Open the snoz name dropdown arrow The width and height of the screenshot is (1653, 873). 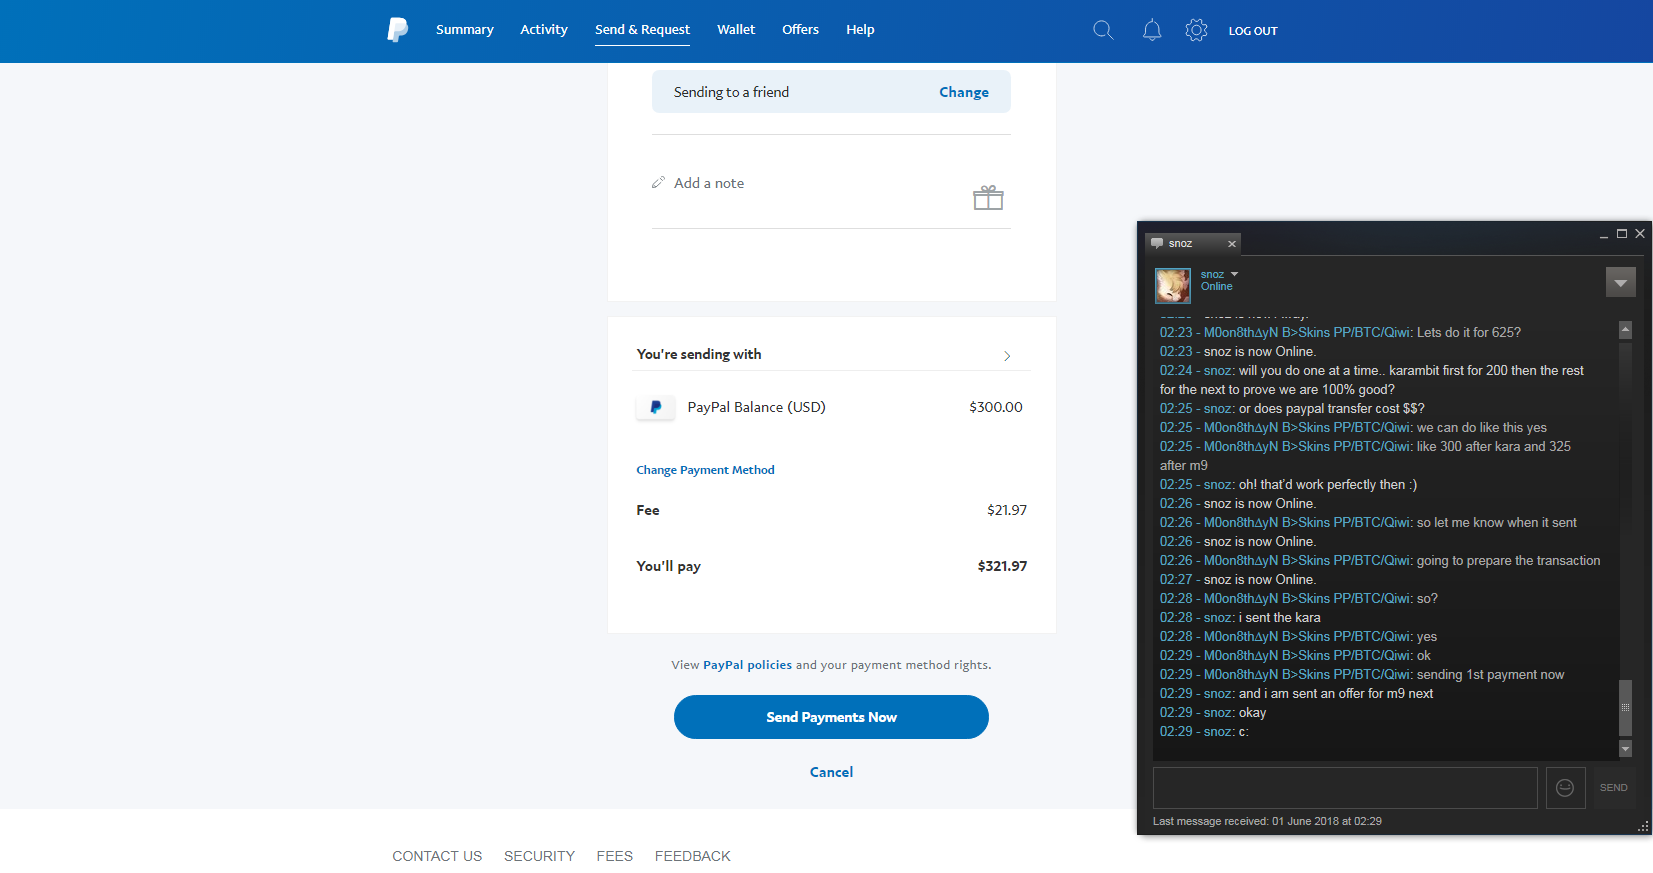point(1234,274)
